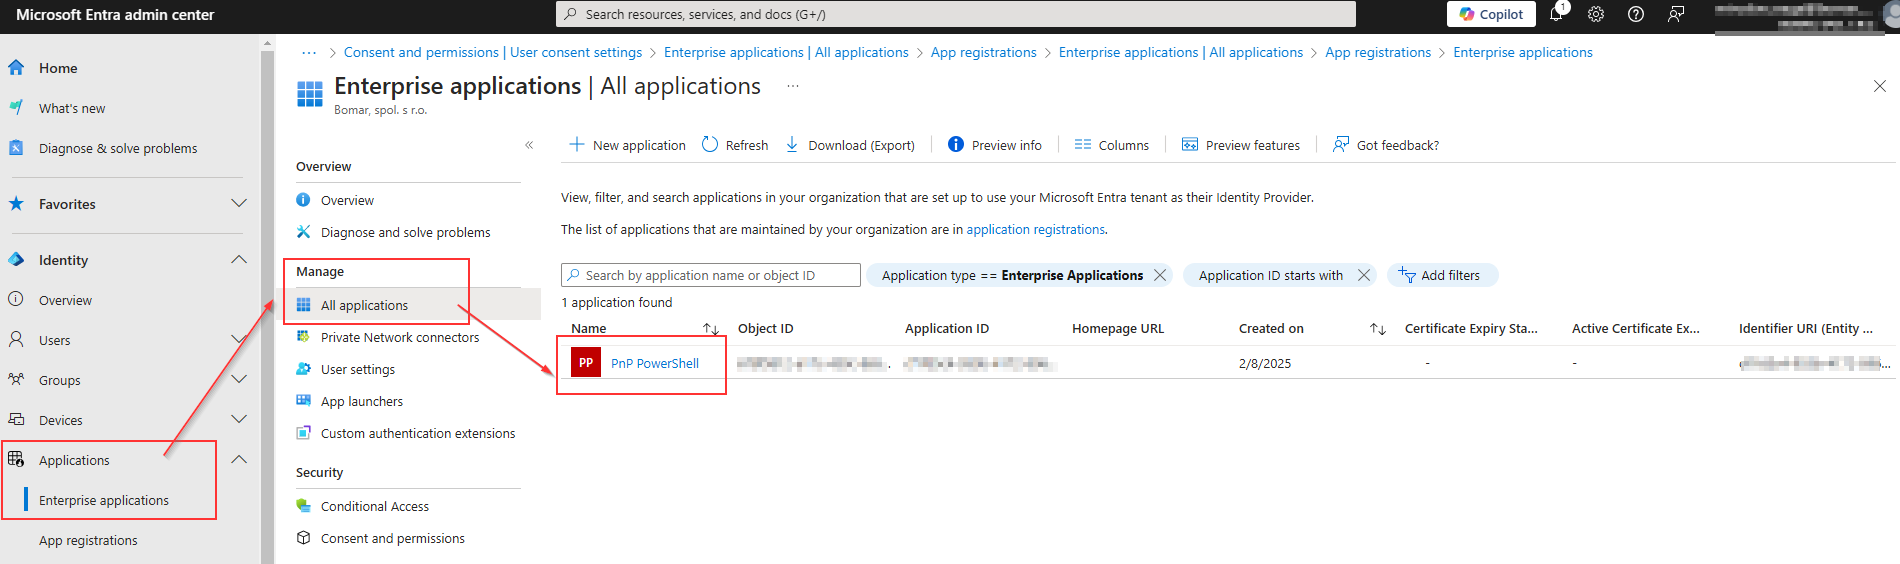
Task: Click the Refresh toolbar button
Action: click(735, 145)
